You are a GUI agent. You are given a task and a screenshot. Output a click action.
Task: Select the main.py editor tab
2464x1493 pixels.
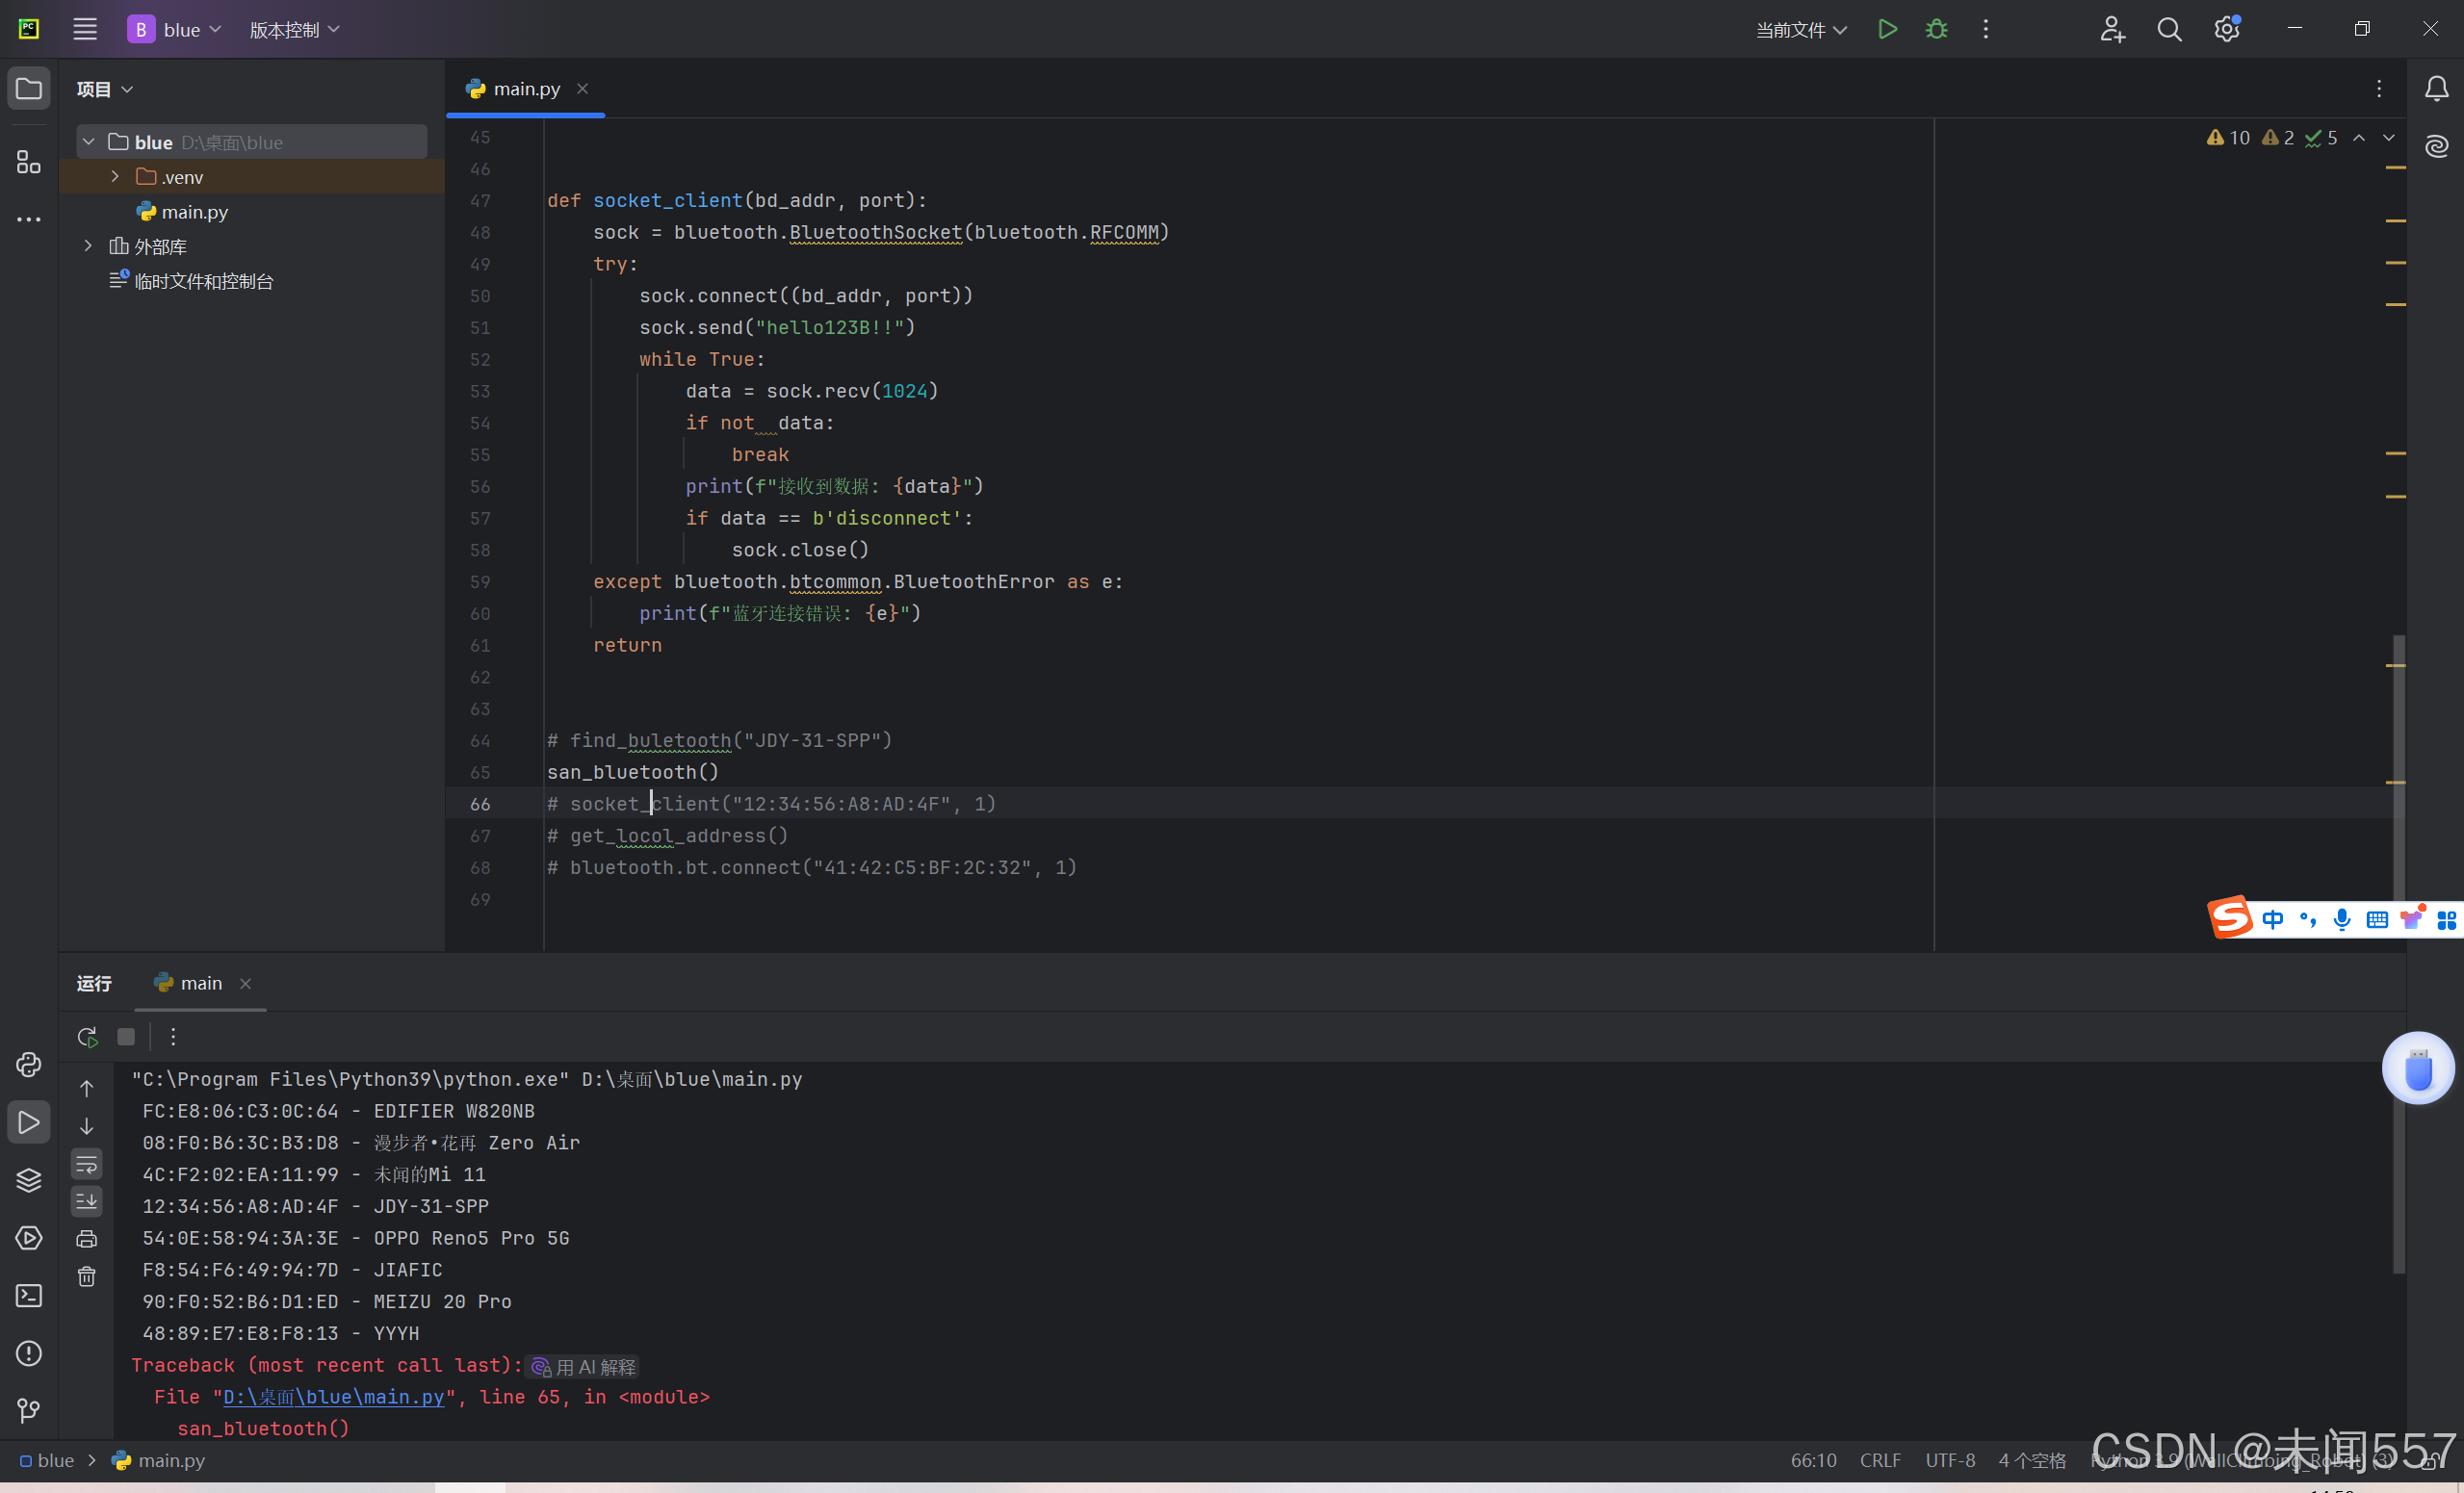pyautogui.click(x=526, y=89)
